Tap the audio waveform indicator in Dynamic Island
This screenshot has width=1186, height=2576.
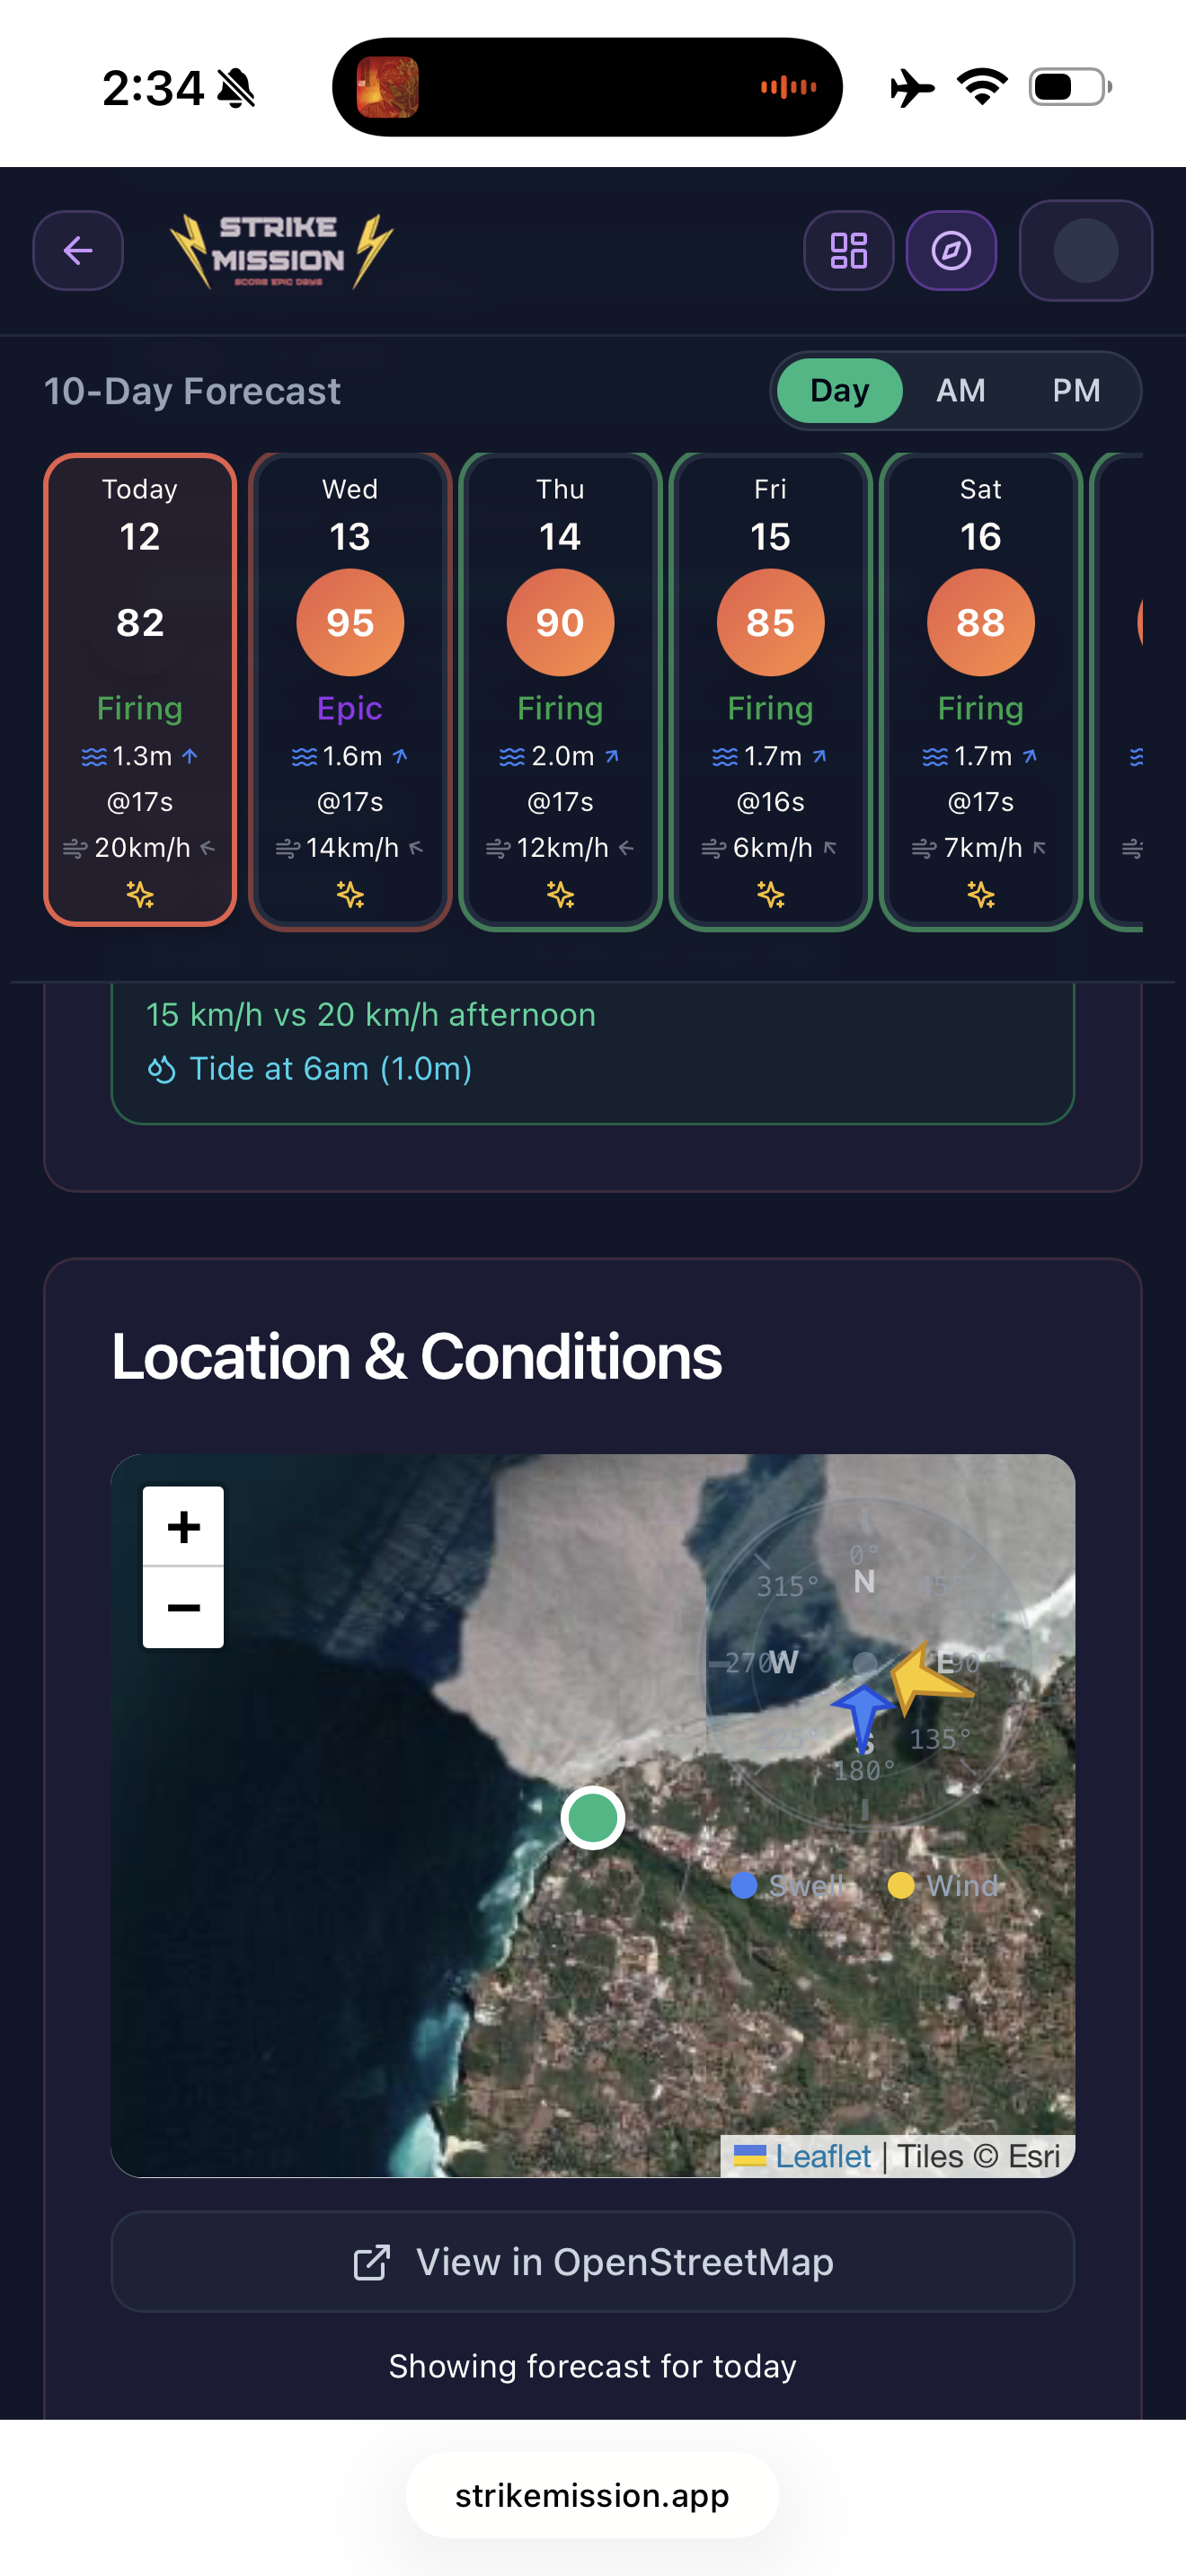tap(789, 87)
